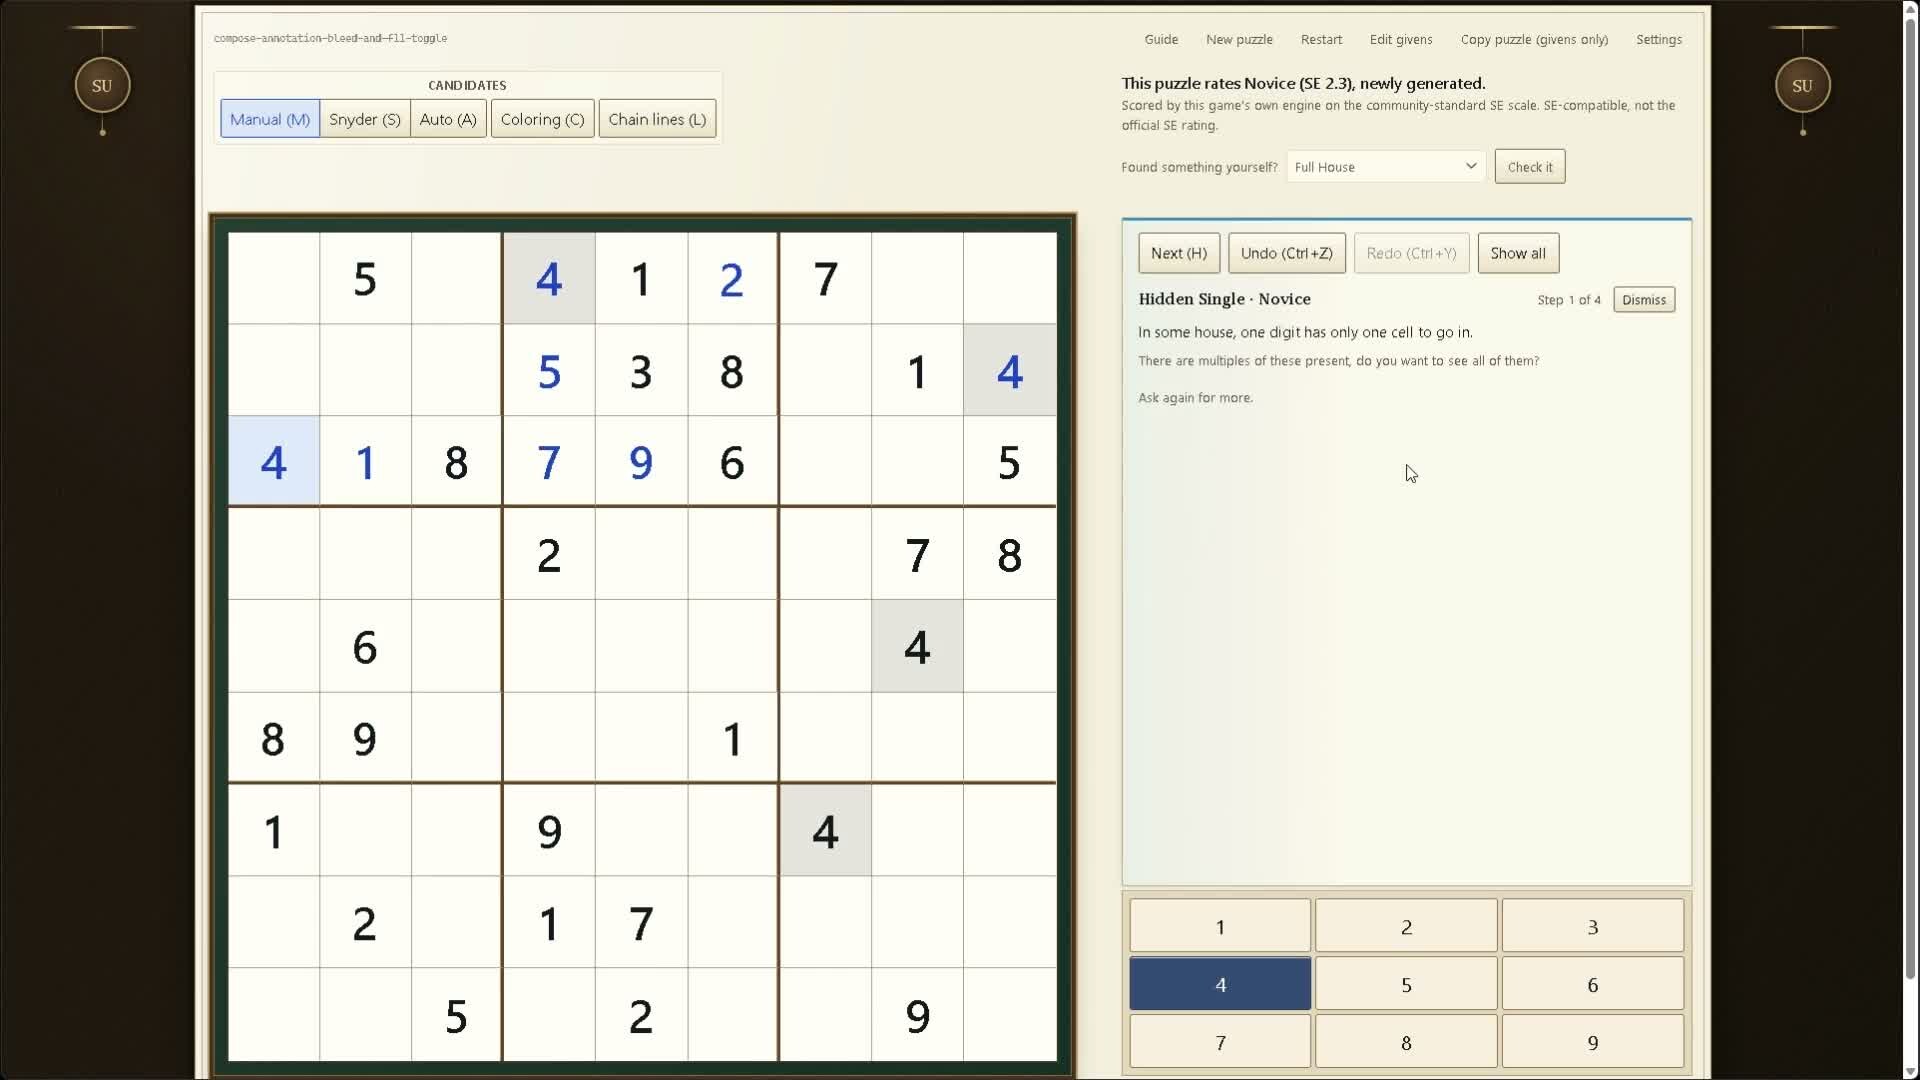Open Edit givens

1401,40
